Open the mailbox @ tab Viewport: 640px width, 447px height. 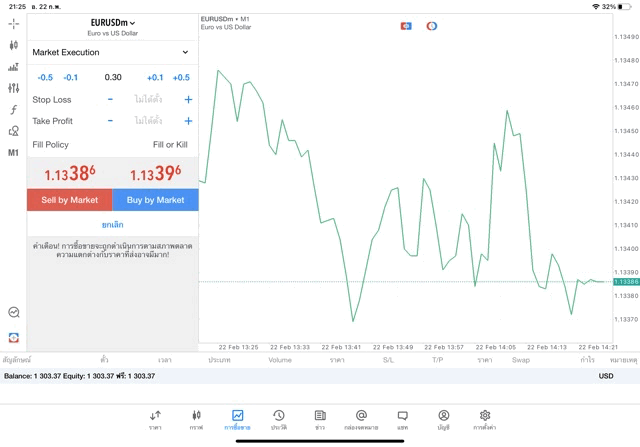pyautogui.click(x=361, y=419)
